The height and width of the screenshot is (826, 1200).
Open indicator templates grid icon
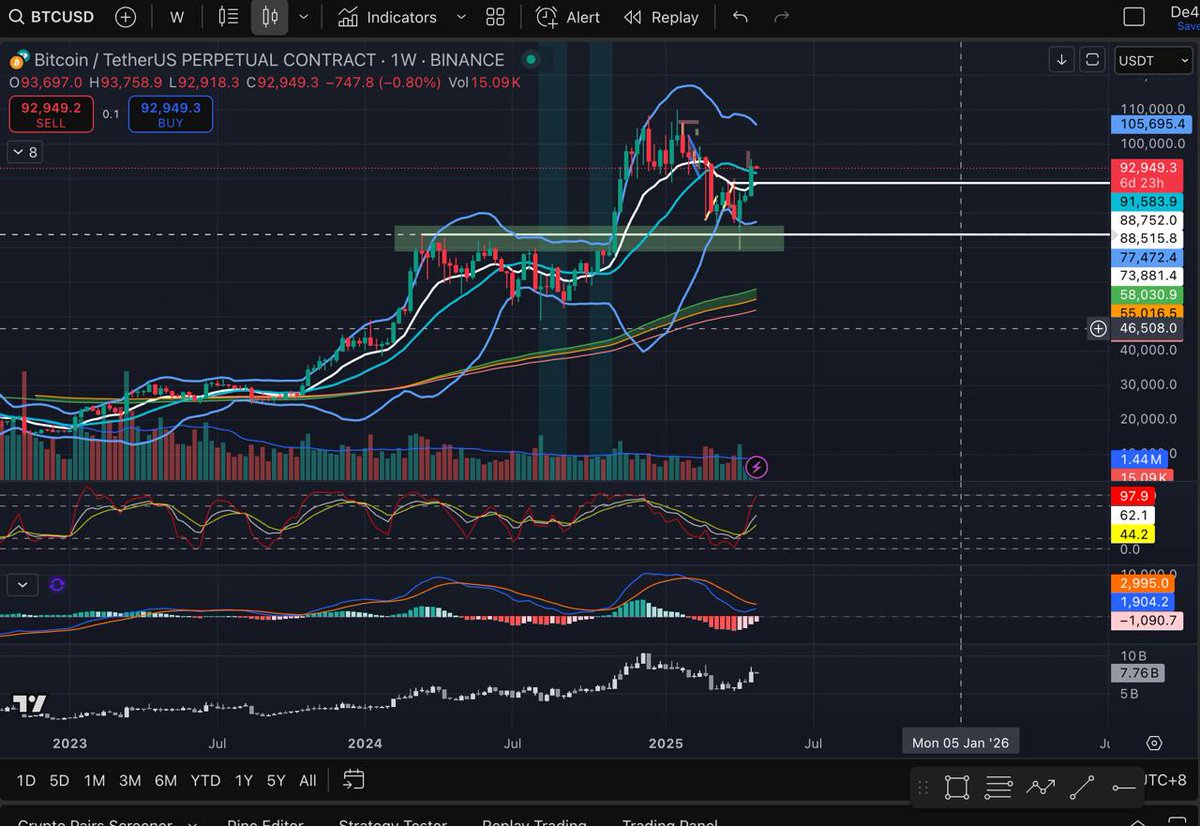coord(495,17)
